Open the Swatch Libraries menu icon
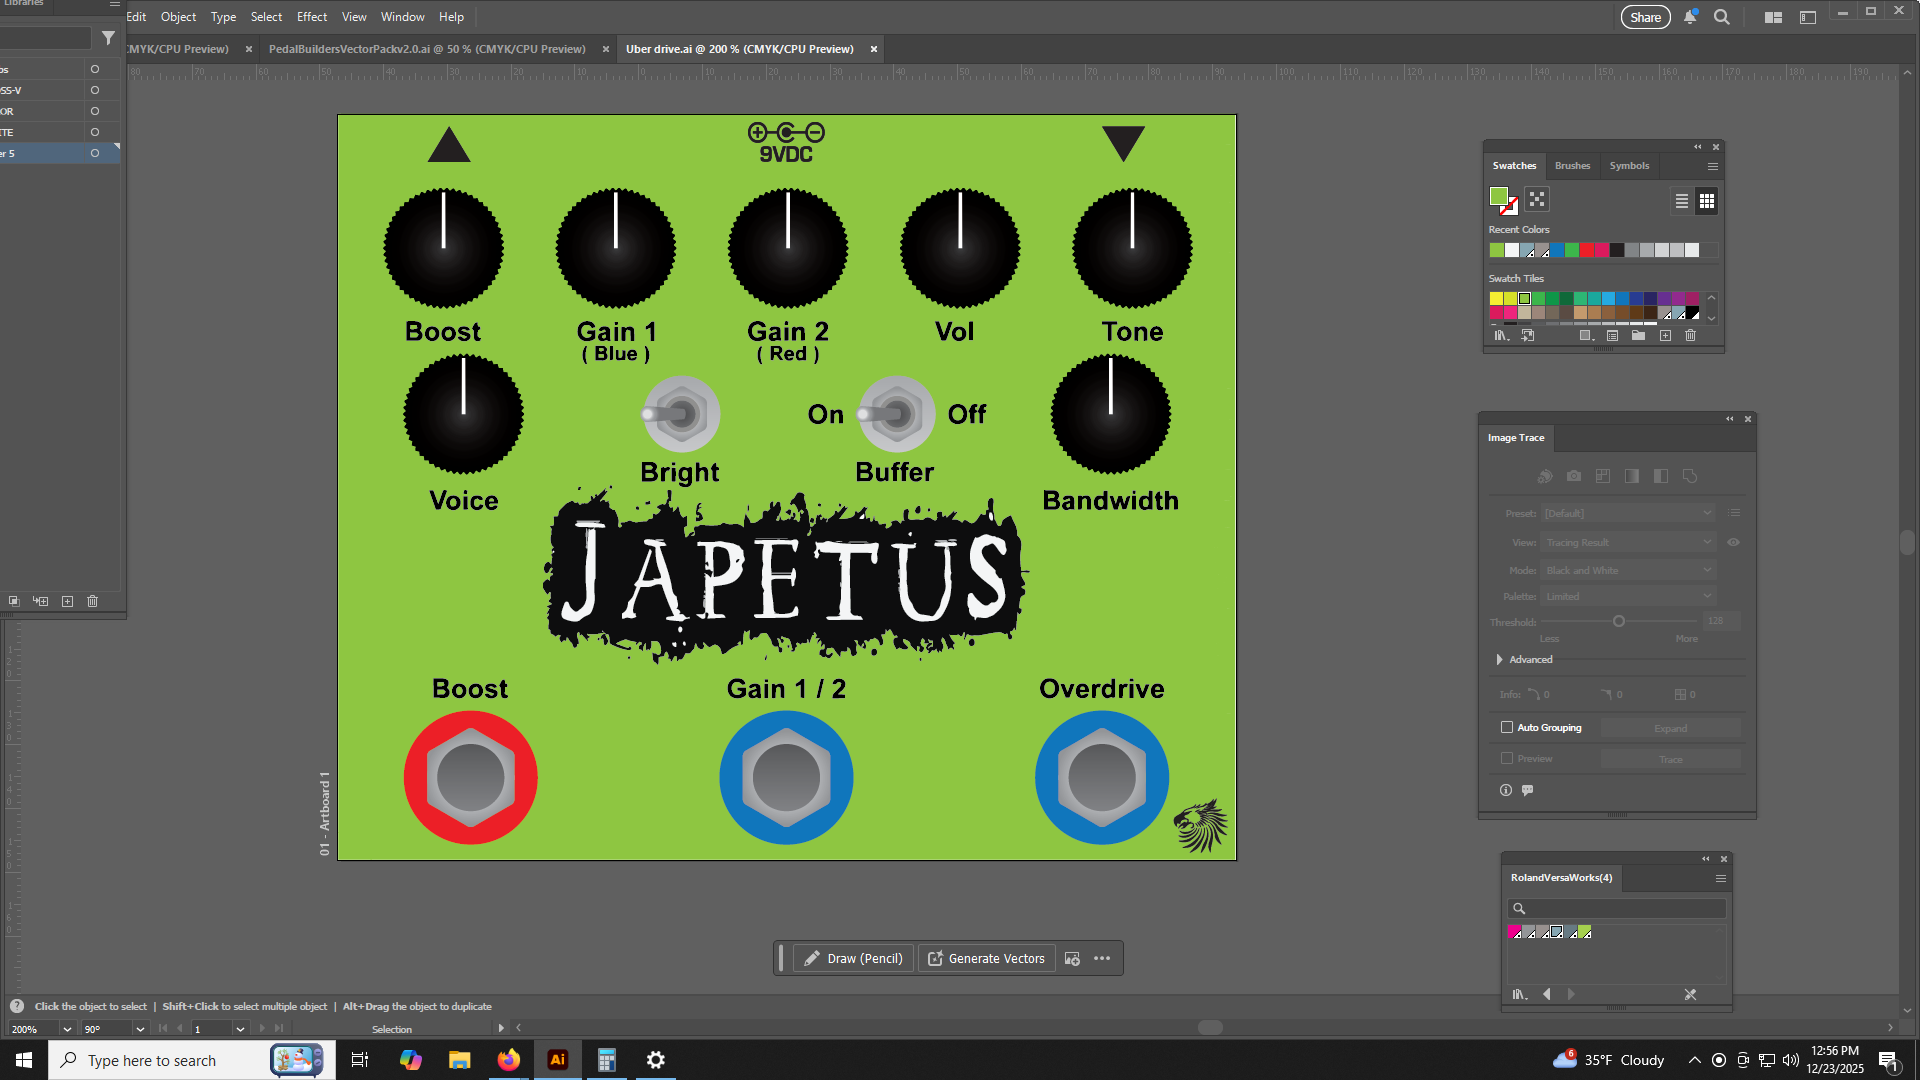The width and height of the screenshot is (1920, 1080). (x=1501, y=336)
